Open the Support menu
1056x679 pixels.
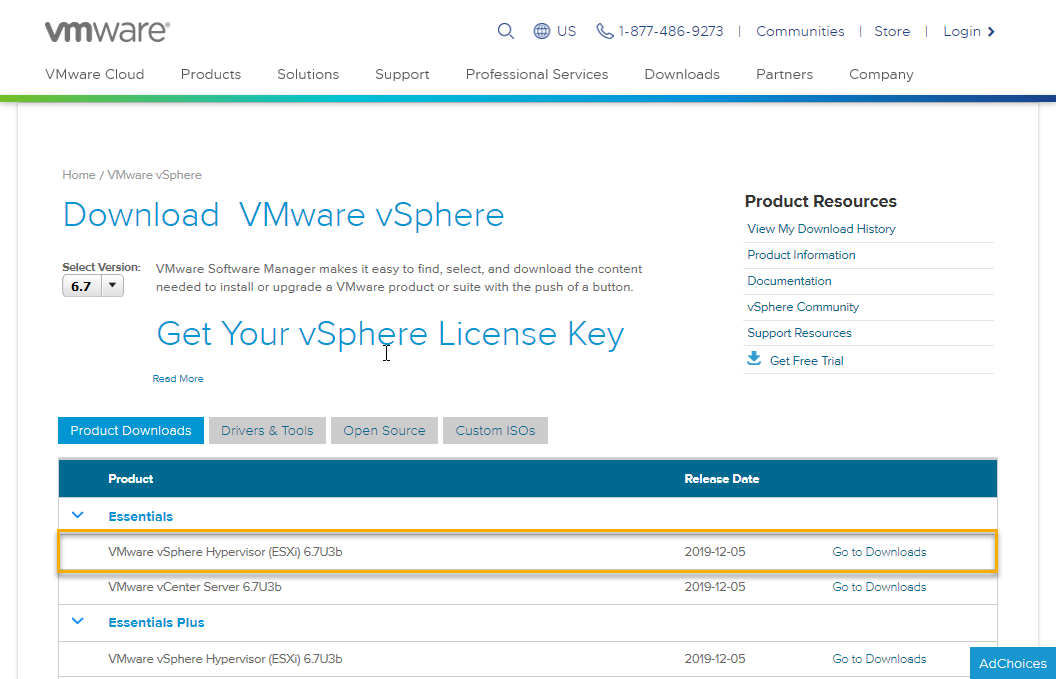click(x=402, y=74)
